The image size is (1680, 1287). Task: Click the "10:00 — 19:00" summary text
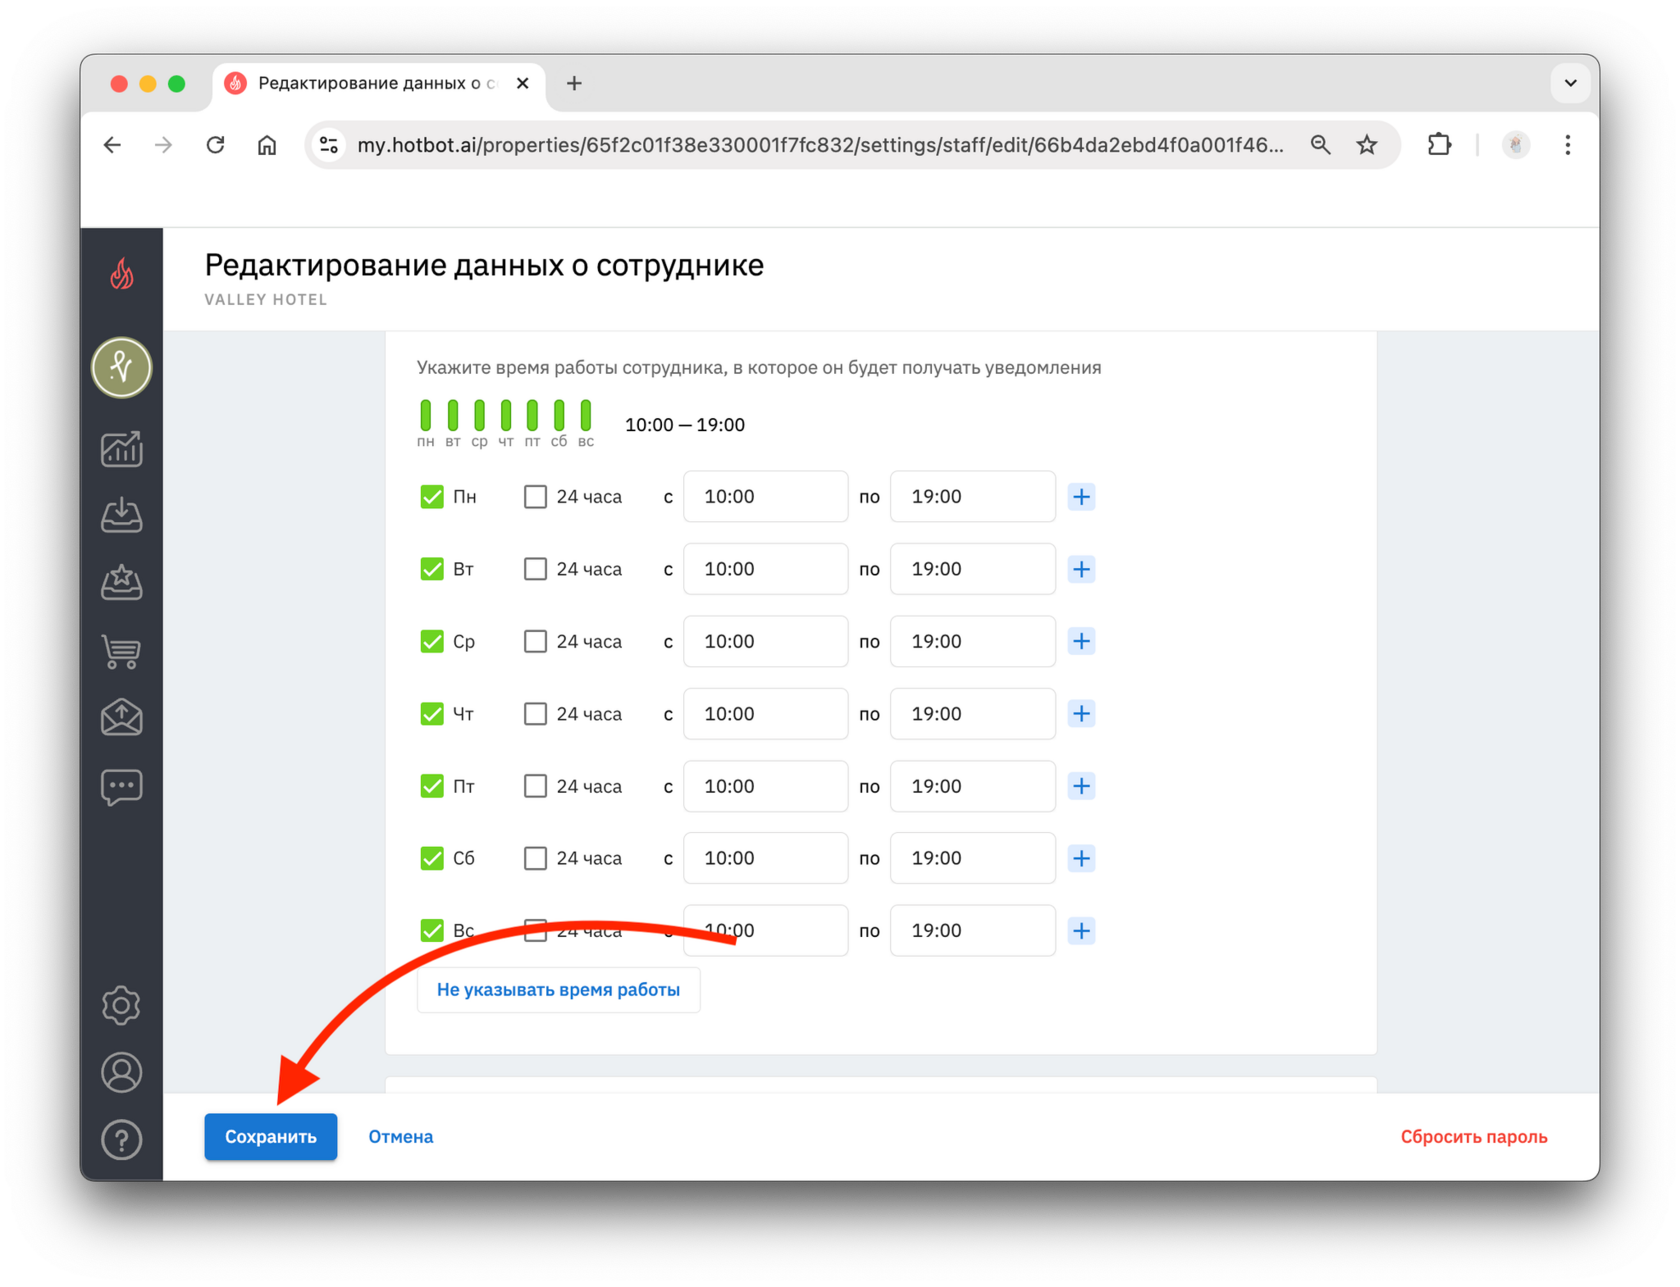(x=685, y=425)
